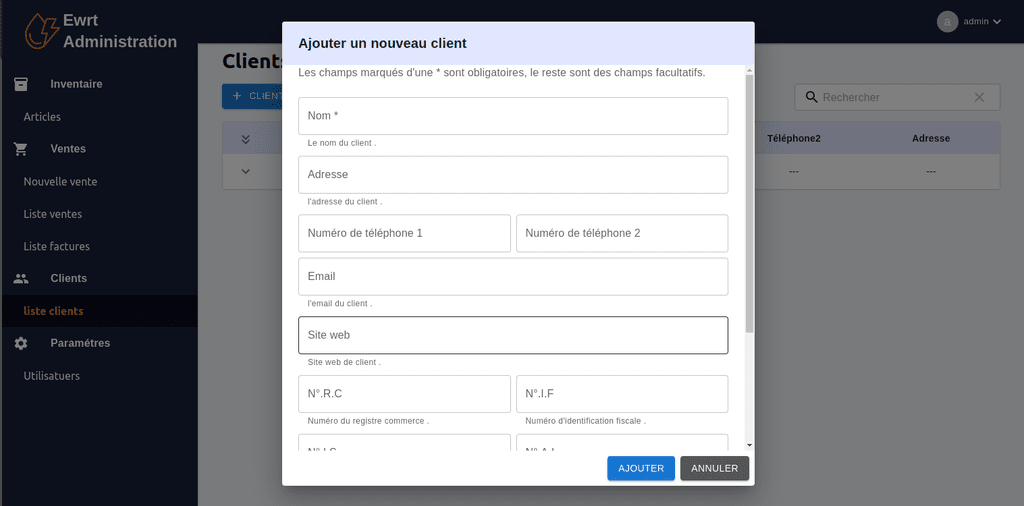The width and height of the screenshot is (1024, 506).
Task: Click the Clients people icon
Action: coord(21,278)
